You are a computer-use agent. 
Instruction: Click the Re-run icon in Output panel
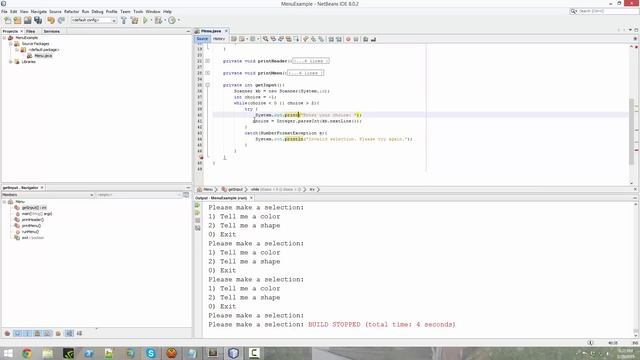pos(198,206)
